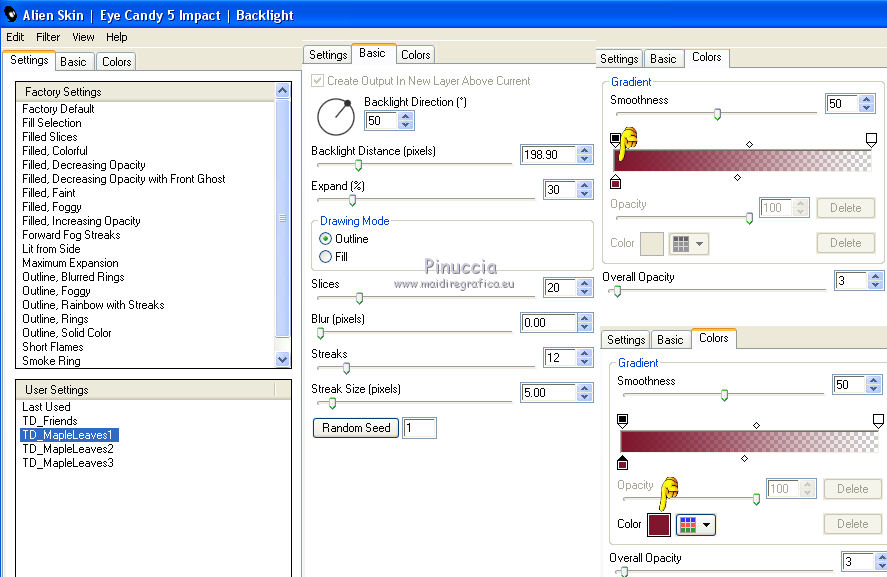Click Backlight Direction stepper arrows
Viewport: 887px width, 577px height.
click(x=405, y=120)
